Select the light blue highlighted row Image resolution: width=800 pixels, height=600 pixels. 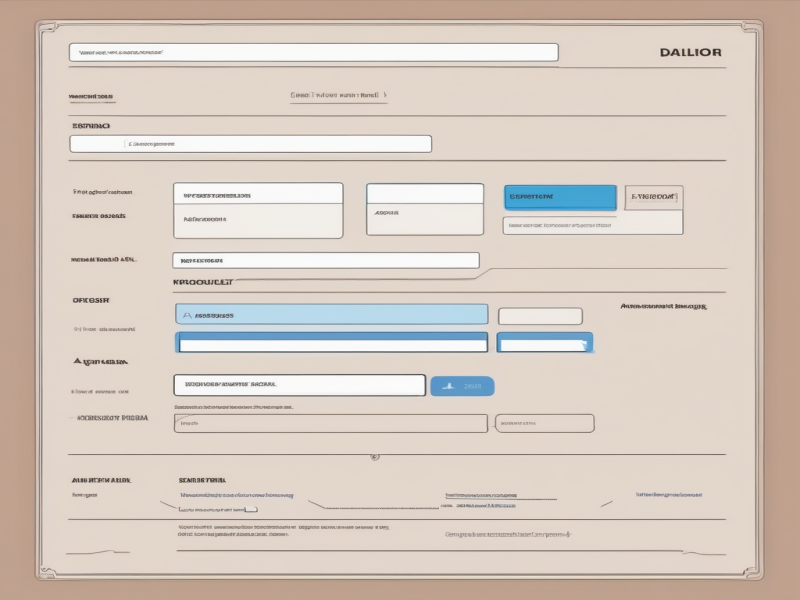[331, 314]
